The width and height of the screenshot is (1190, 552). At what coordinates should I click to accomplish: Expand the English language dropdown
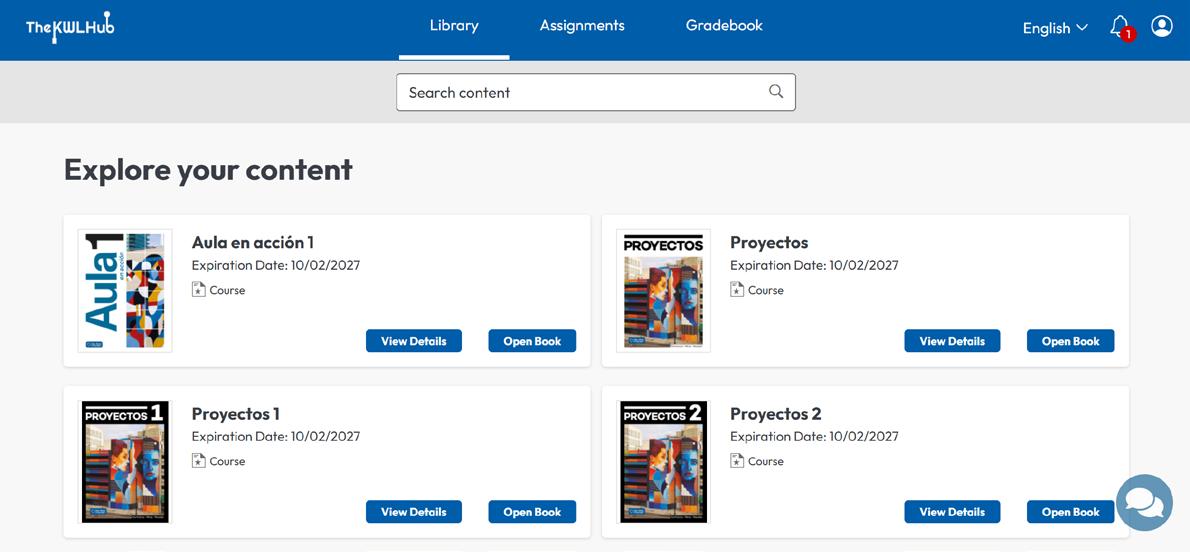pos(1055,28)
